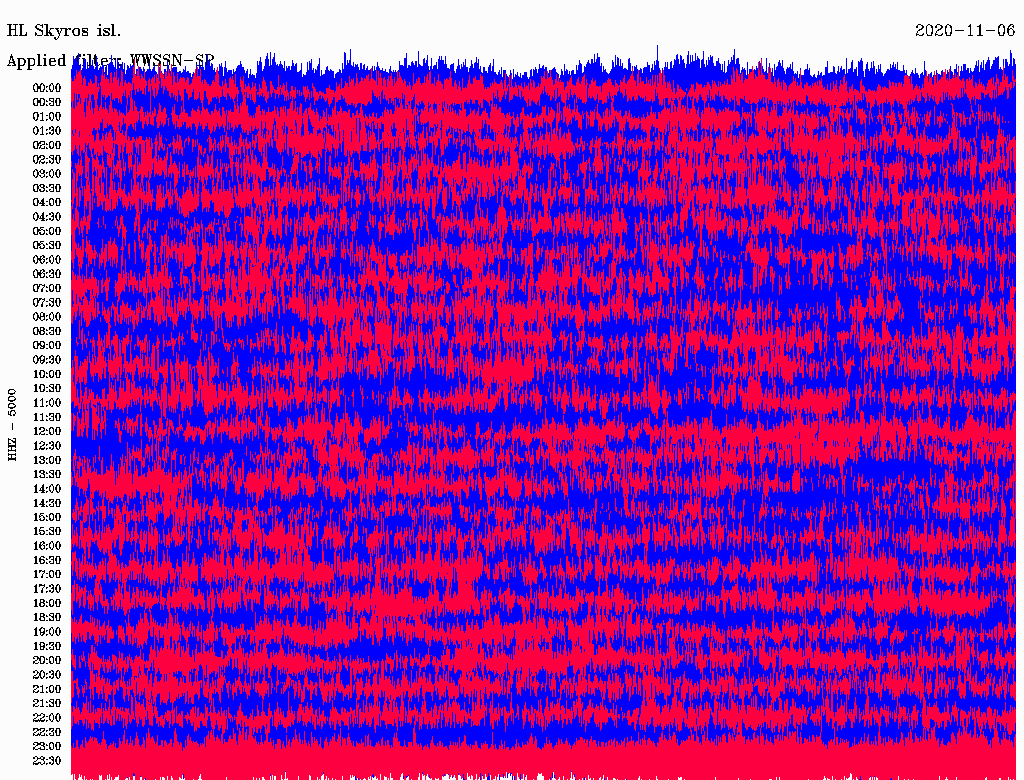
Task: Click the 15:00 time marker
Action: point(47,518)
